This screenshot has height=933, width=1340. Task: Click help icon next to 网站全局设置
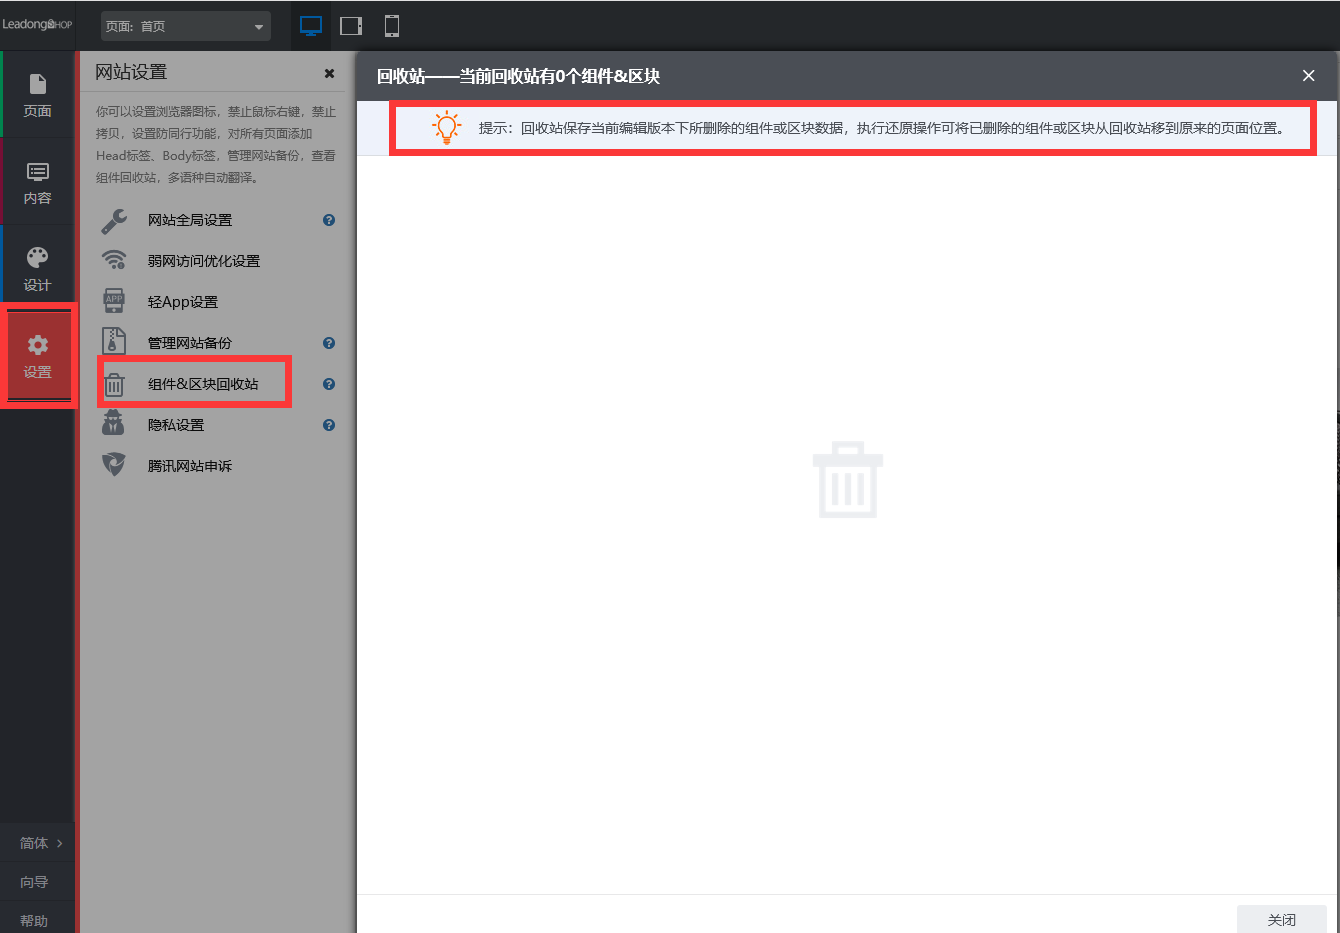point(329,220)
